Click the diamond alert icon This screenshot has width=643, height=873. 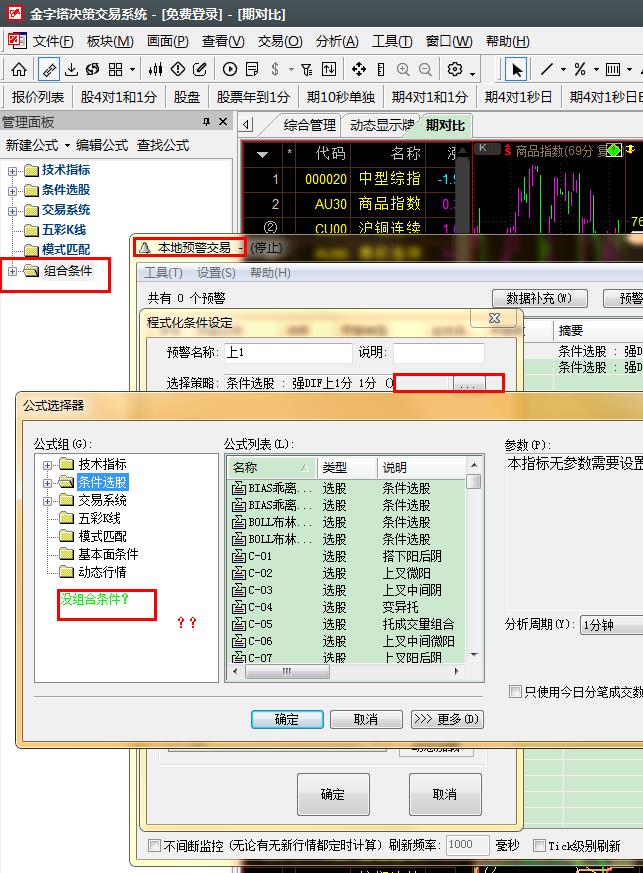coord(178,70)
